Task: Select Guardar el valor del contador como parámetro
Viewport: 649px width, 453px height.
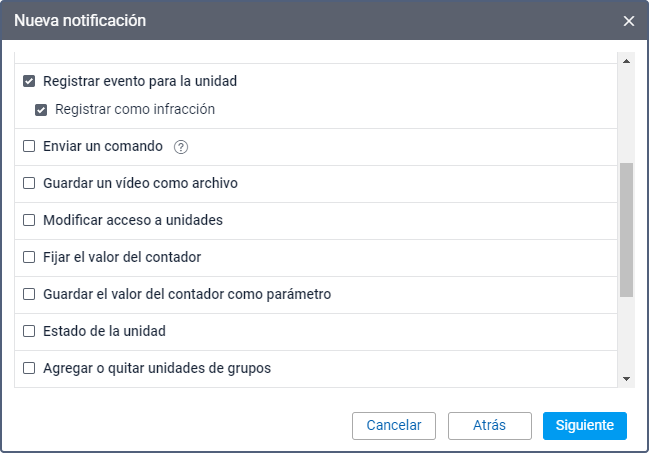Action: pos(29,294)
